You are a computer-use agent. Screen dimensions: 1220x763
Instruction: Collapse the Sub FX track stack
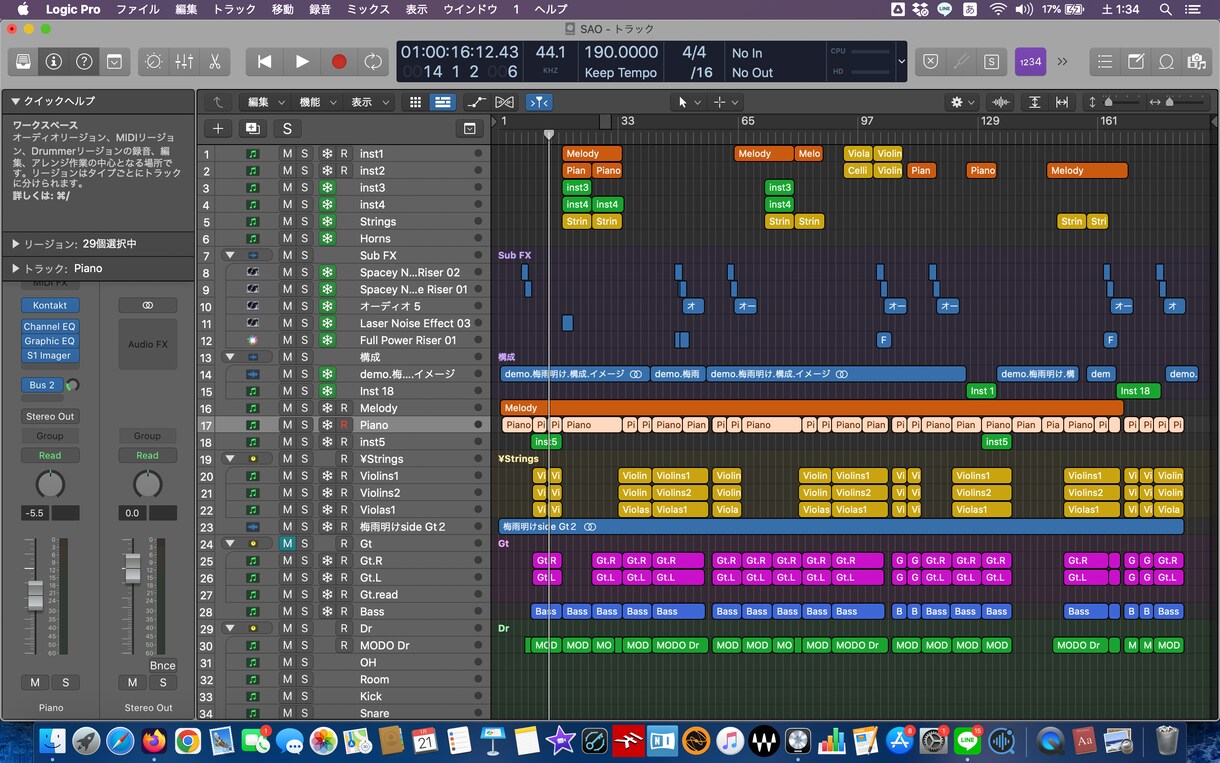pos(229,256)
